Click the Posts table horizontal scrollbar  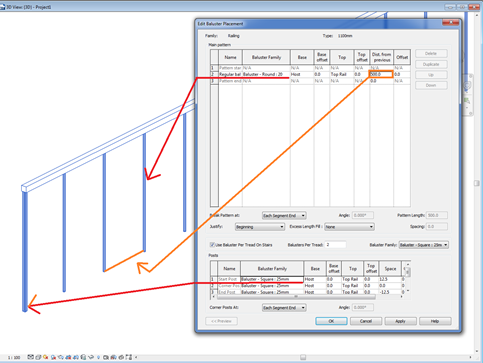295,296
